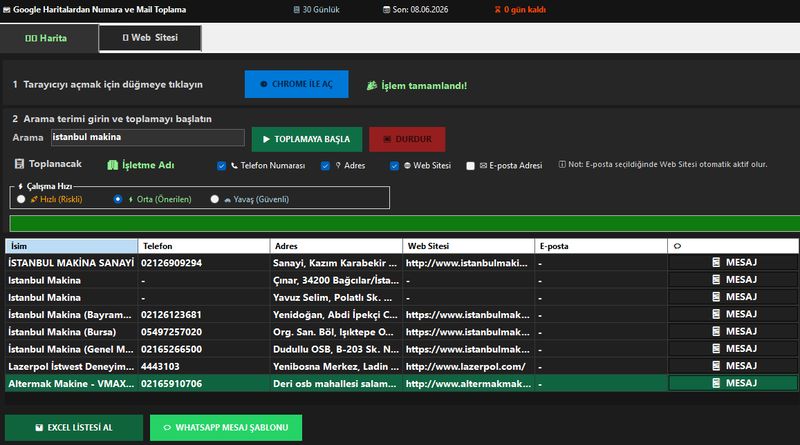
Task: Open the Web Sitesi tab
Action: pos(150,38)
